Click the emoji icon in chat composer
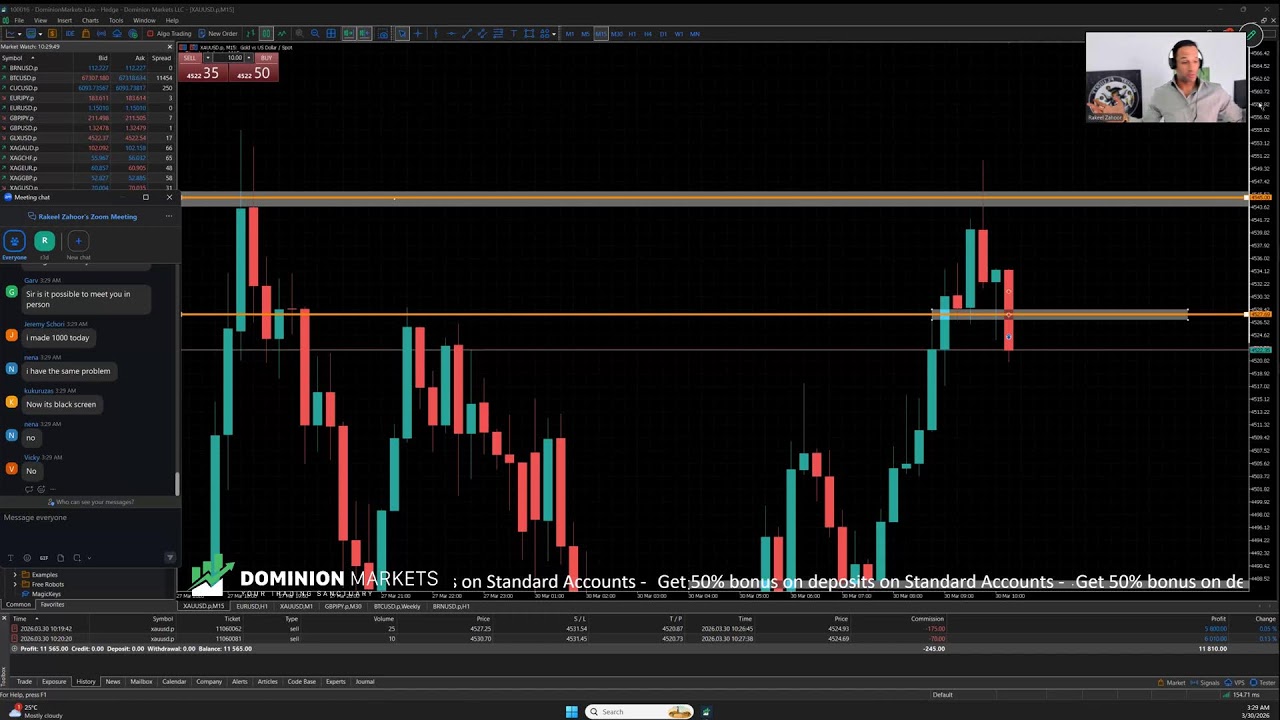 pyautogui.click(x=27, y=558)
